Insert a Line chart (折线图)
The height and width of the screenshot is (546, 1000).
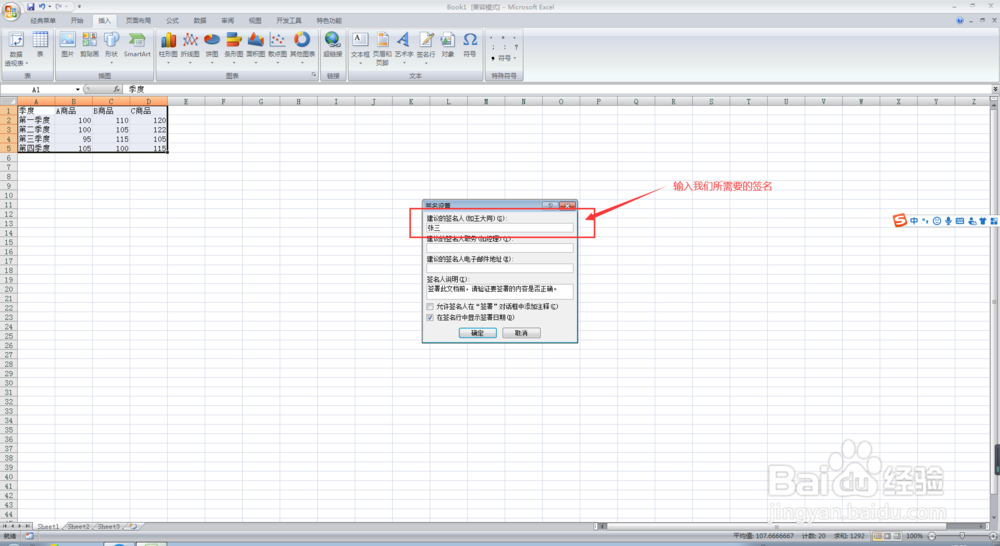(190, 48)
